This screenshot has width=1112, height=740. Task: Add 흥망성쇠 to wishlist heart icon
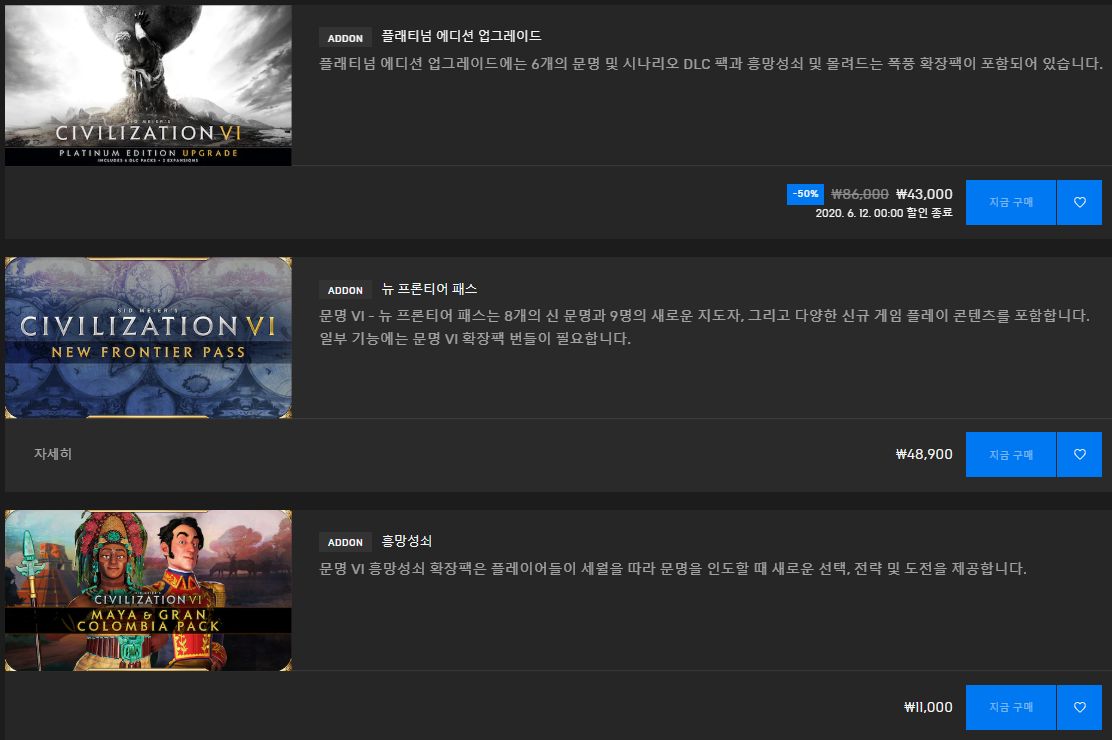pyautogui.click(x=1079, y=707)
